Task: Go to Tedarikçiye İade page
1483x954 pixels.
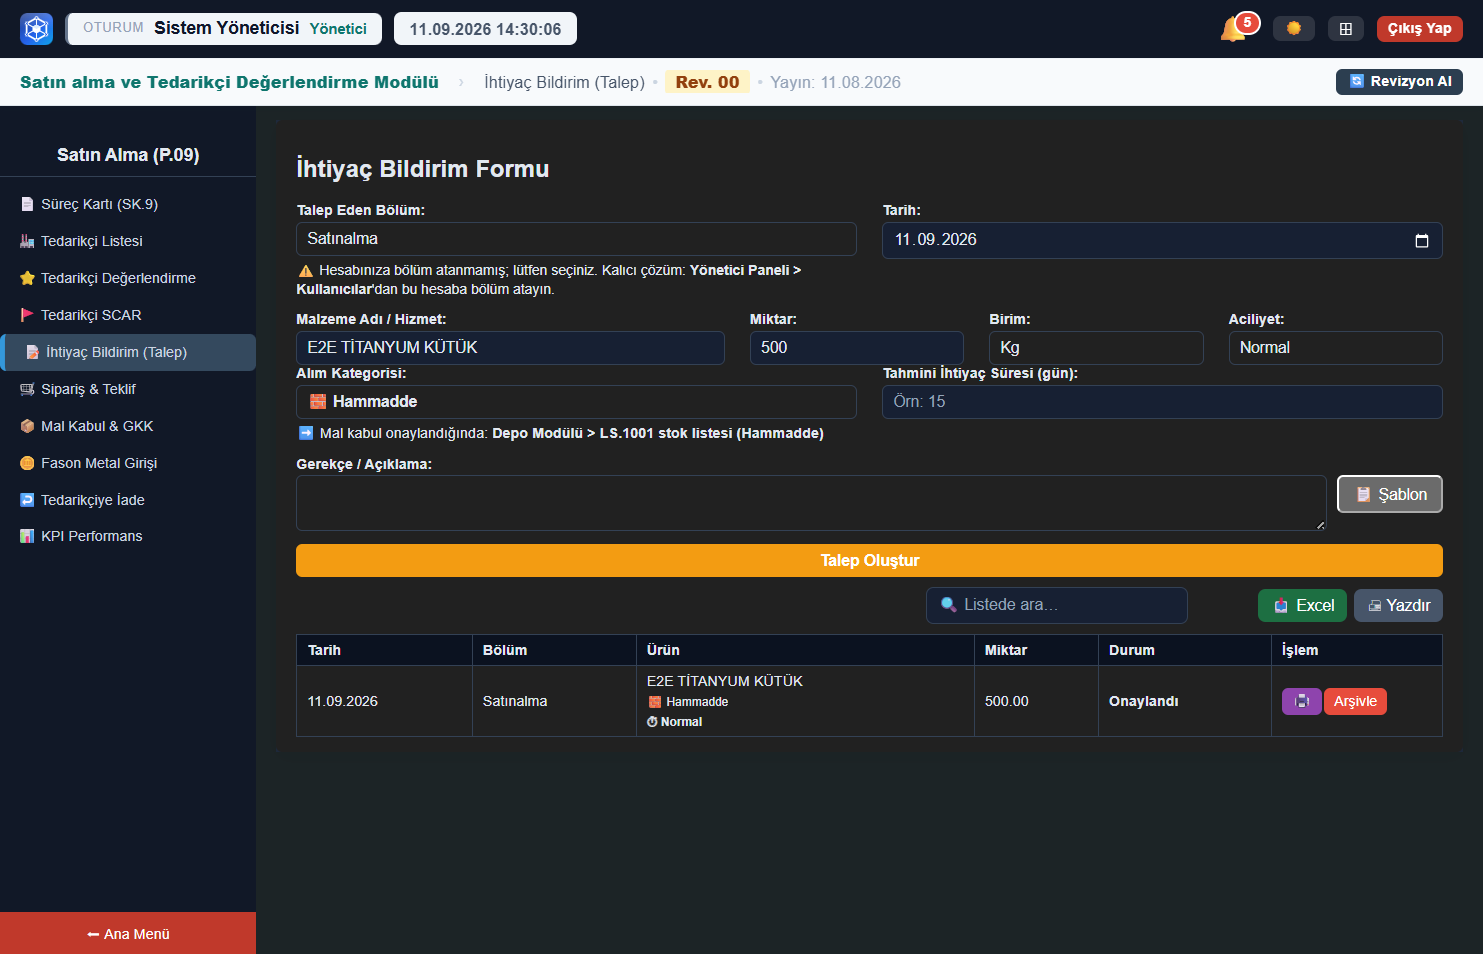Action: click(128, 500)
